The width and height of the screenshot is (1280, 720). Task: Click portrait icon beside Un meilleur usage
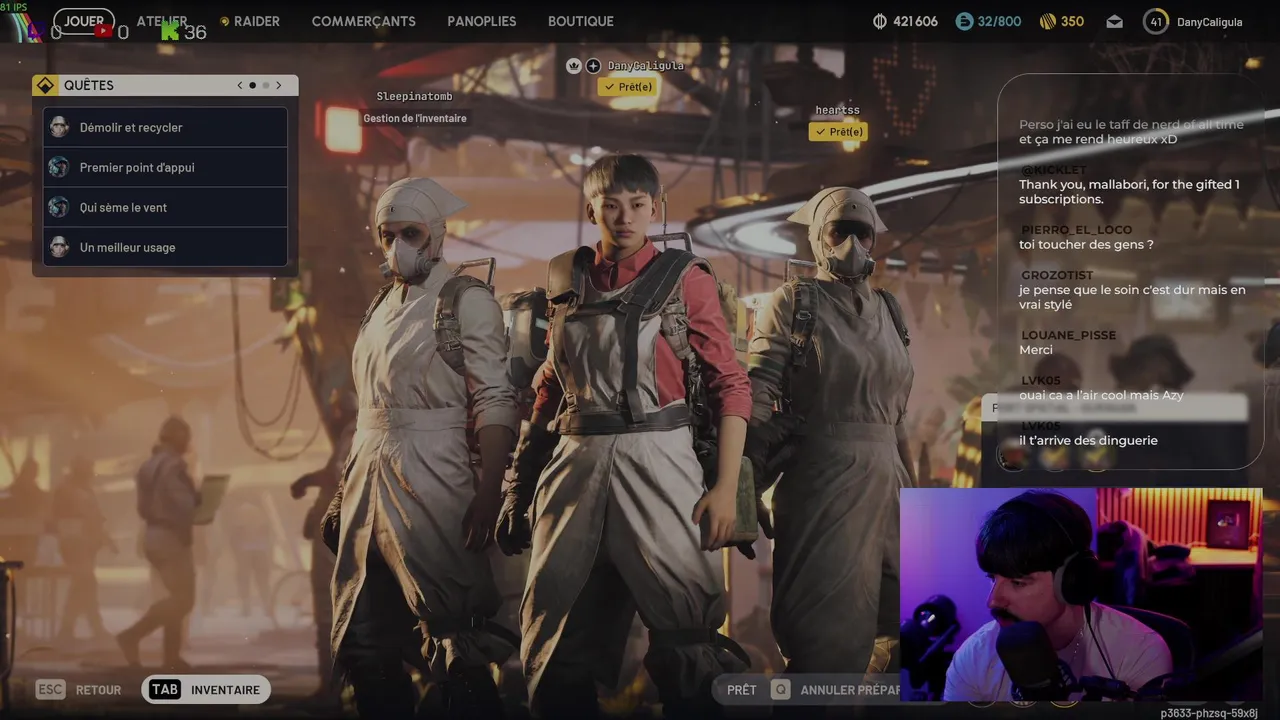click(x=59, y=247)
